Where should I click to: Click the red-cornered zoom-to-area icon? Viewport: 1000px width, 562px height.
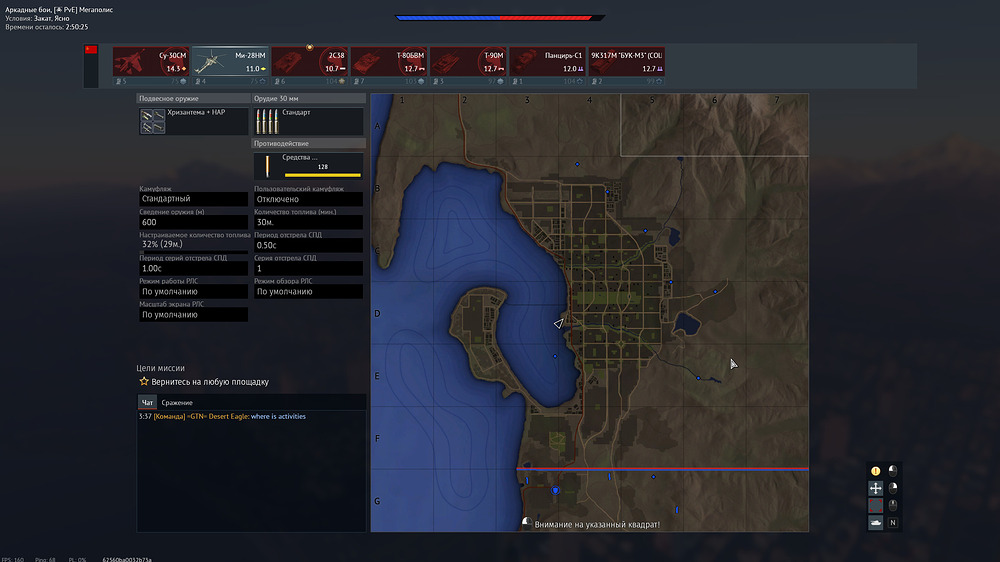[876, 505]
